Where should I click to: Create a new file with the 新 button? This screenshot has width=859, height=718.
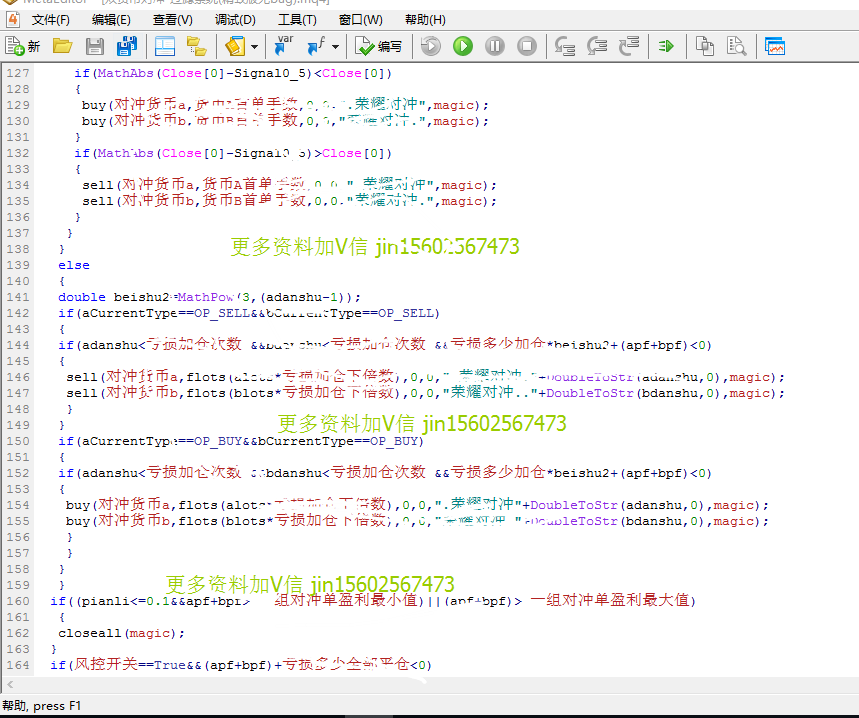(x=22, y=47)
